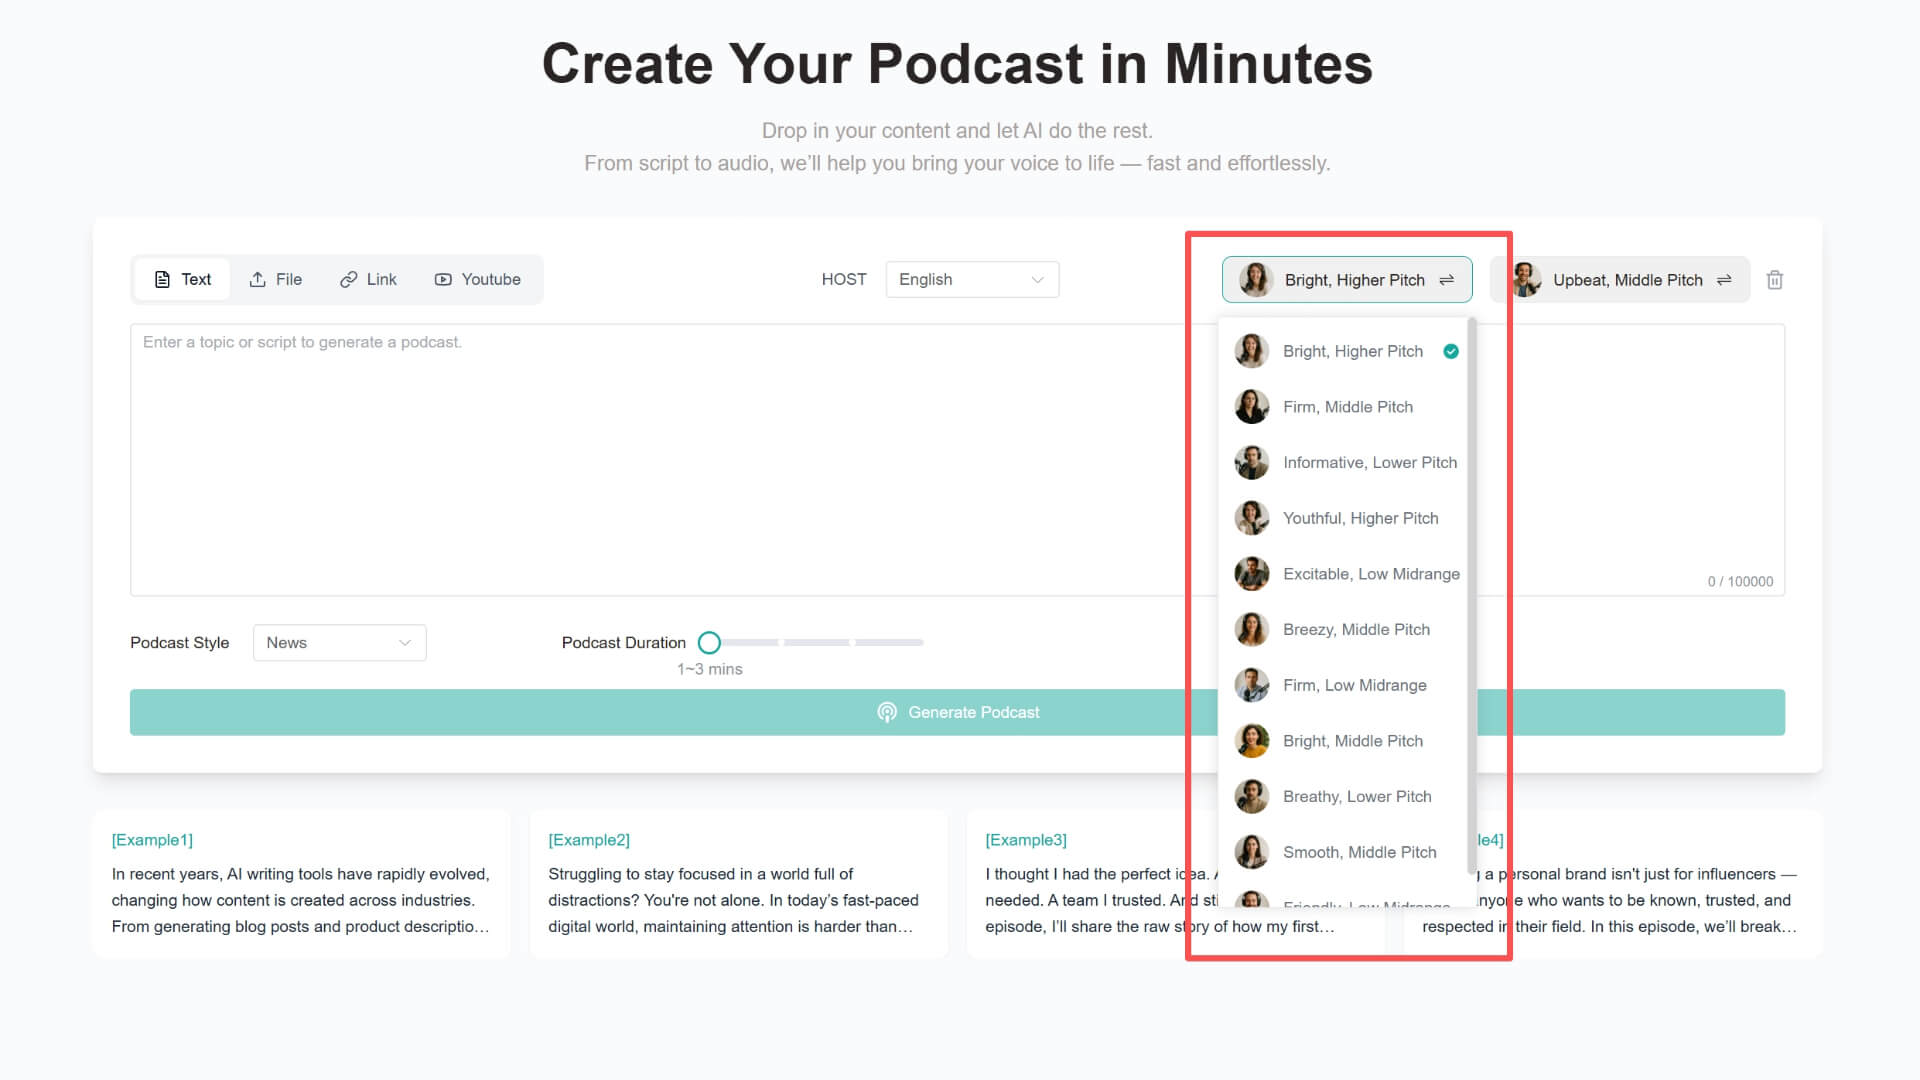Open the English language dropdown
Screen dimensions: 1920x1080
pyautogui.click(x=971, y=280)
